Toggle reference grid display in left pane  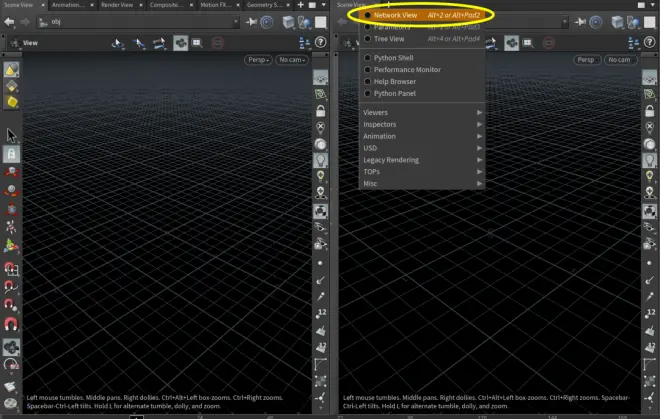pos(321,77)
